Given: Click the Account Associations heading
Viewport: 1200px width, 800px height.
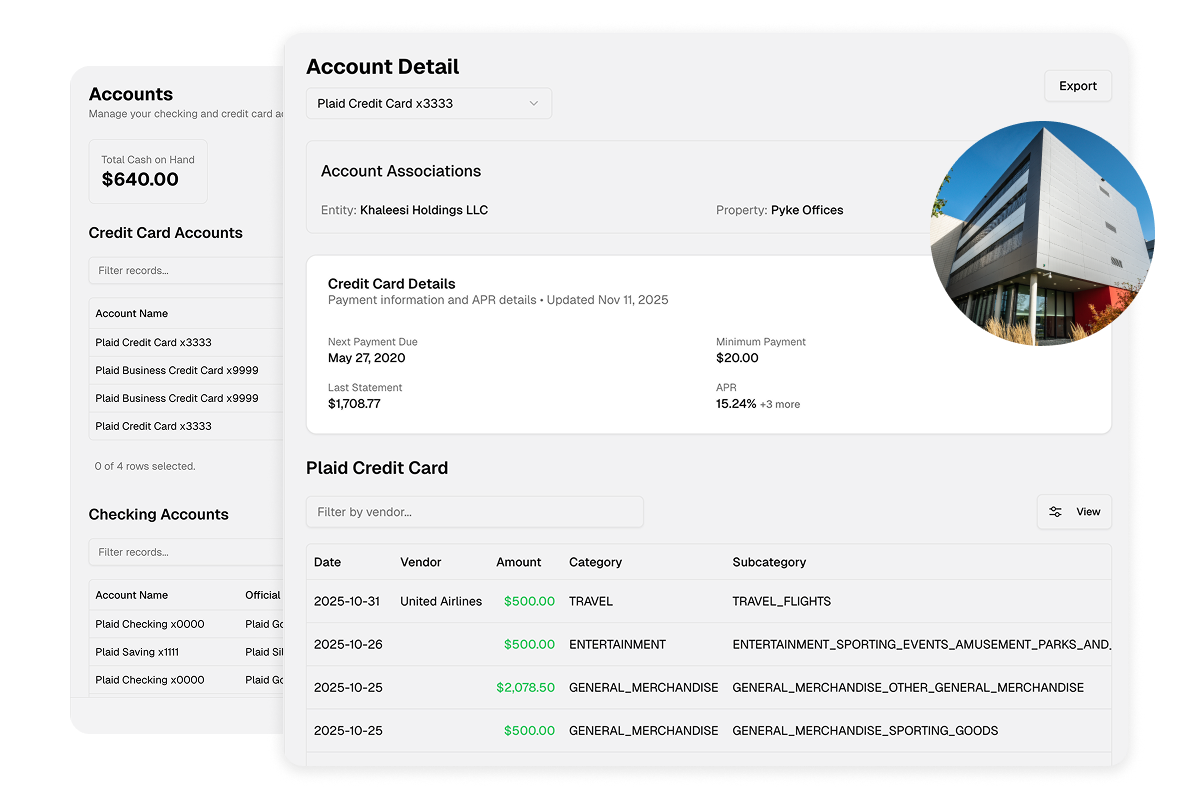Looking at the screenshot, I should click(401, 171).
